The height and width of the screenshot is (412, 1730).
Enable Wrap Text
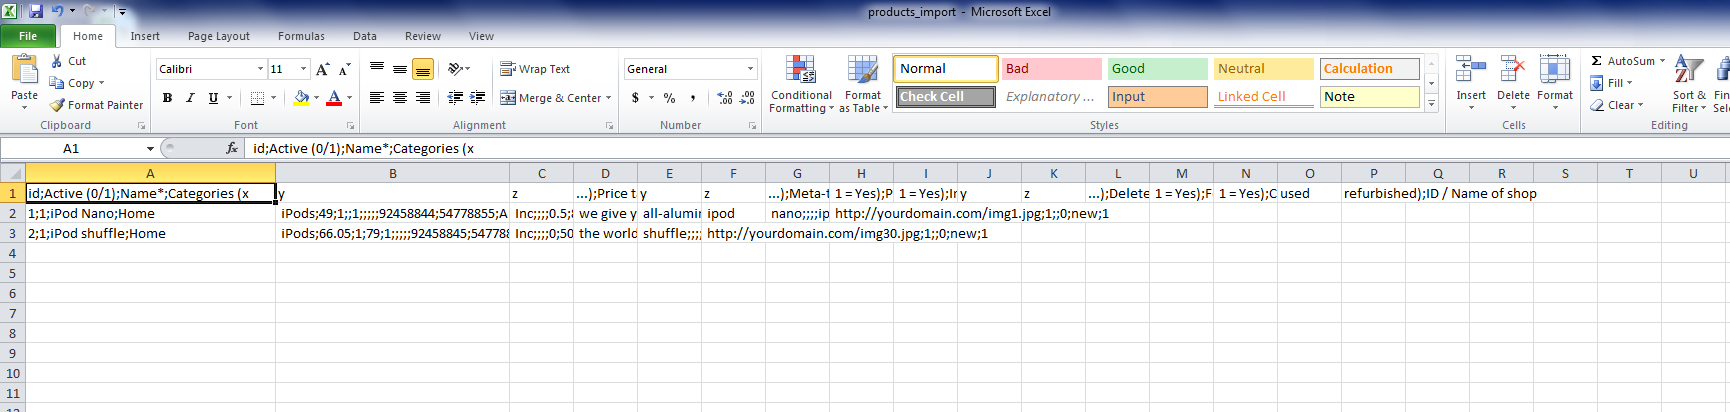click(x=535, y=69)
